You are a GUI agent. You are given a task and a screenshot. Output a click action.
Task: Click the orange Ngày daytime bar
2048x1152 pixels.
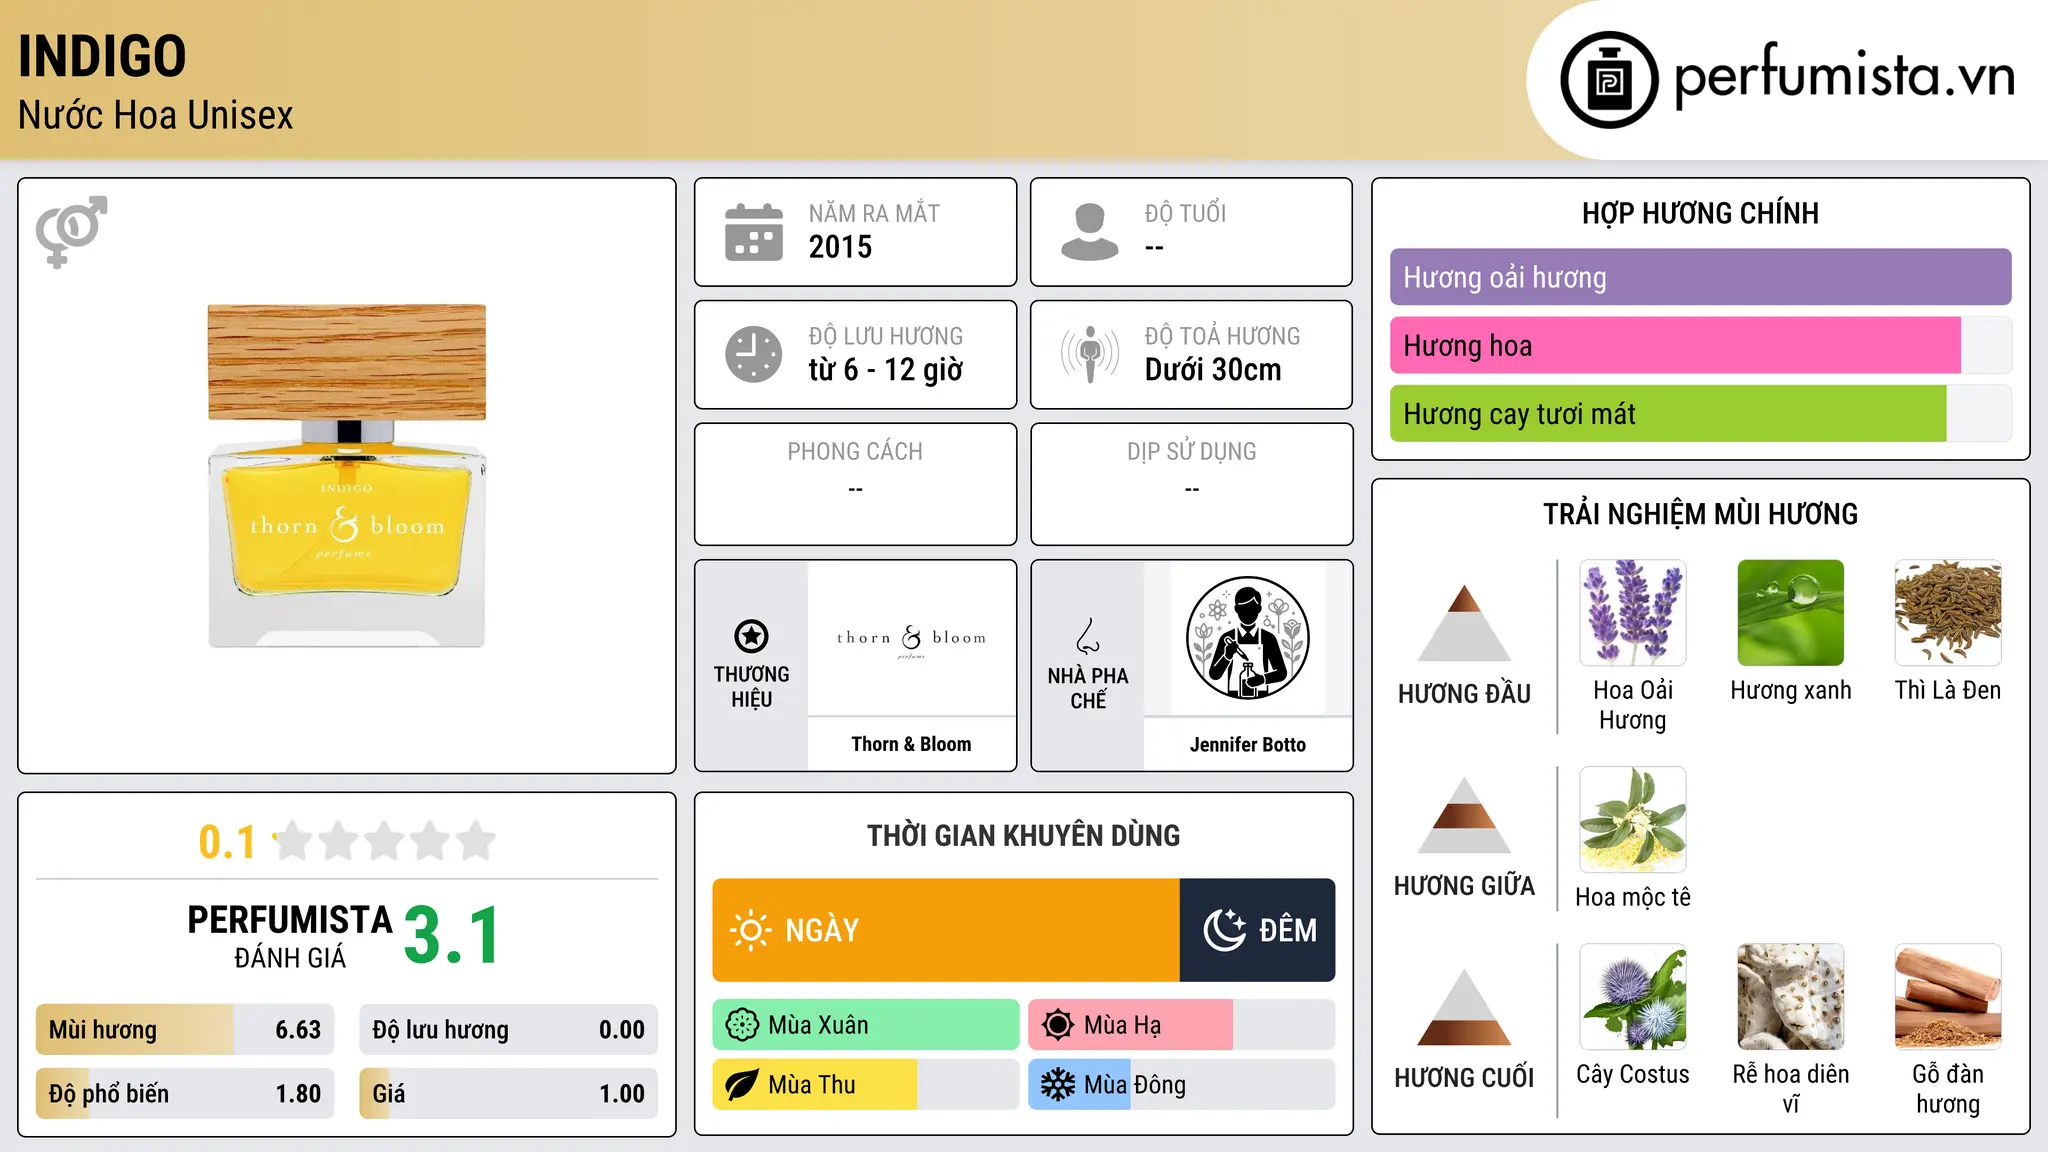point(946,930)
